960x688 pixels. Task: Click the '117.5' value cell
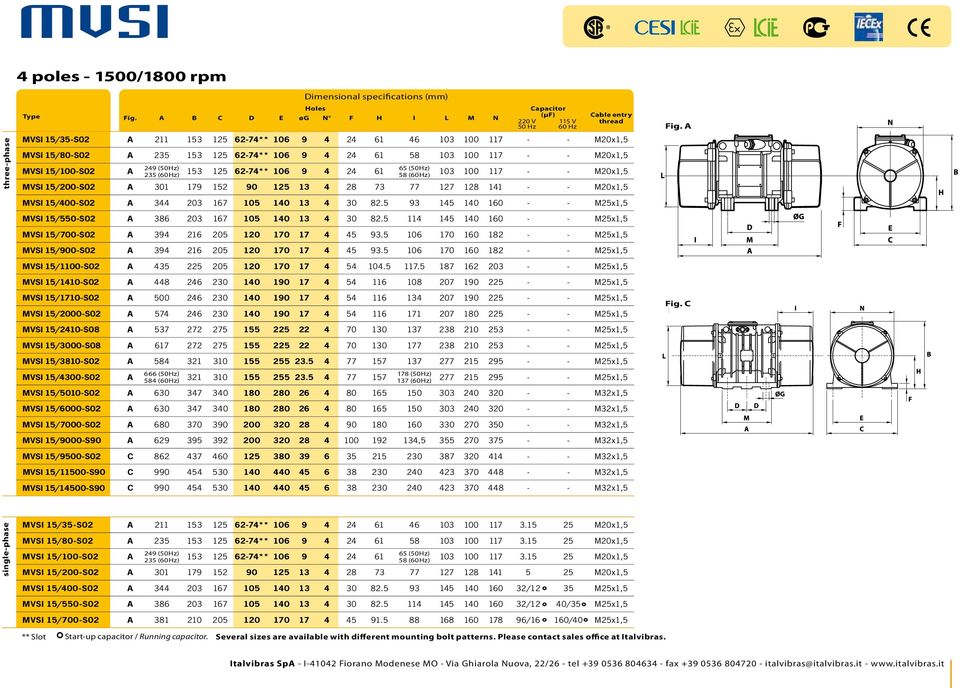tap(414, 266)
